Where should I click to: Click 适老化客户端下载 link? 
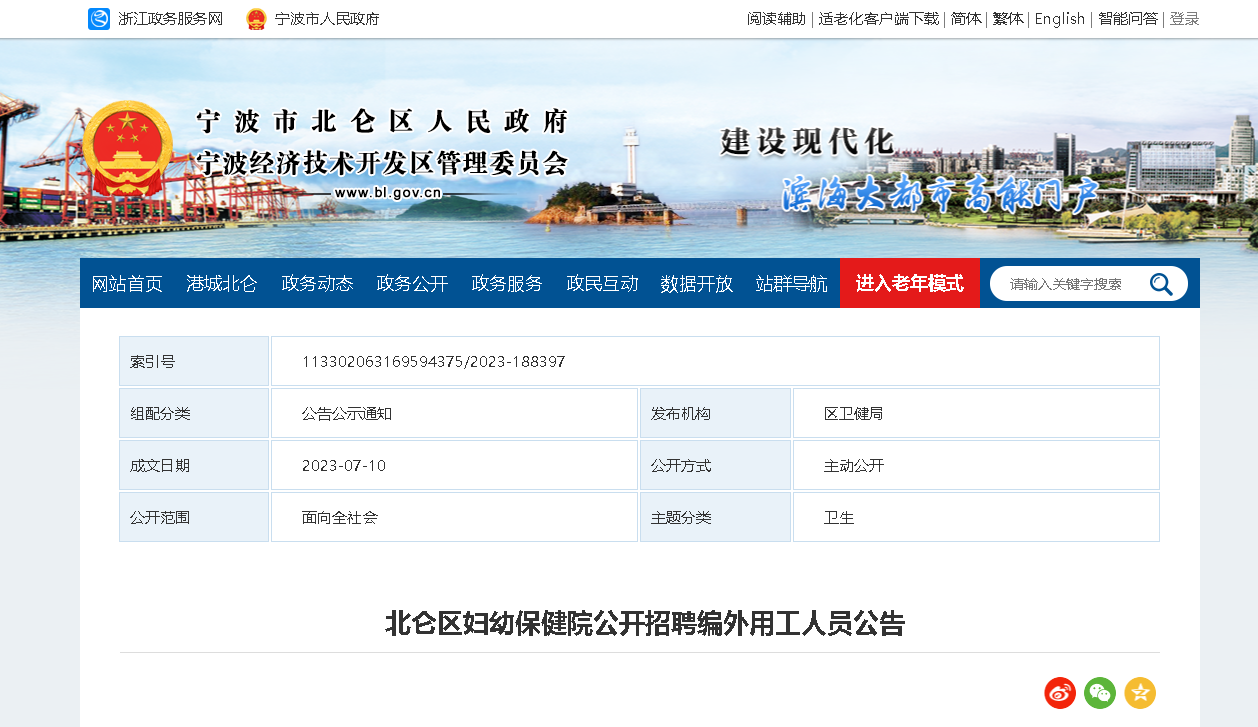point(879,19)
